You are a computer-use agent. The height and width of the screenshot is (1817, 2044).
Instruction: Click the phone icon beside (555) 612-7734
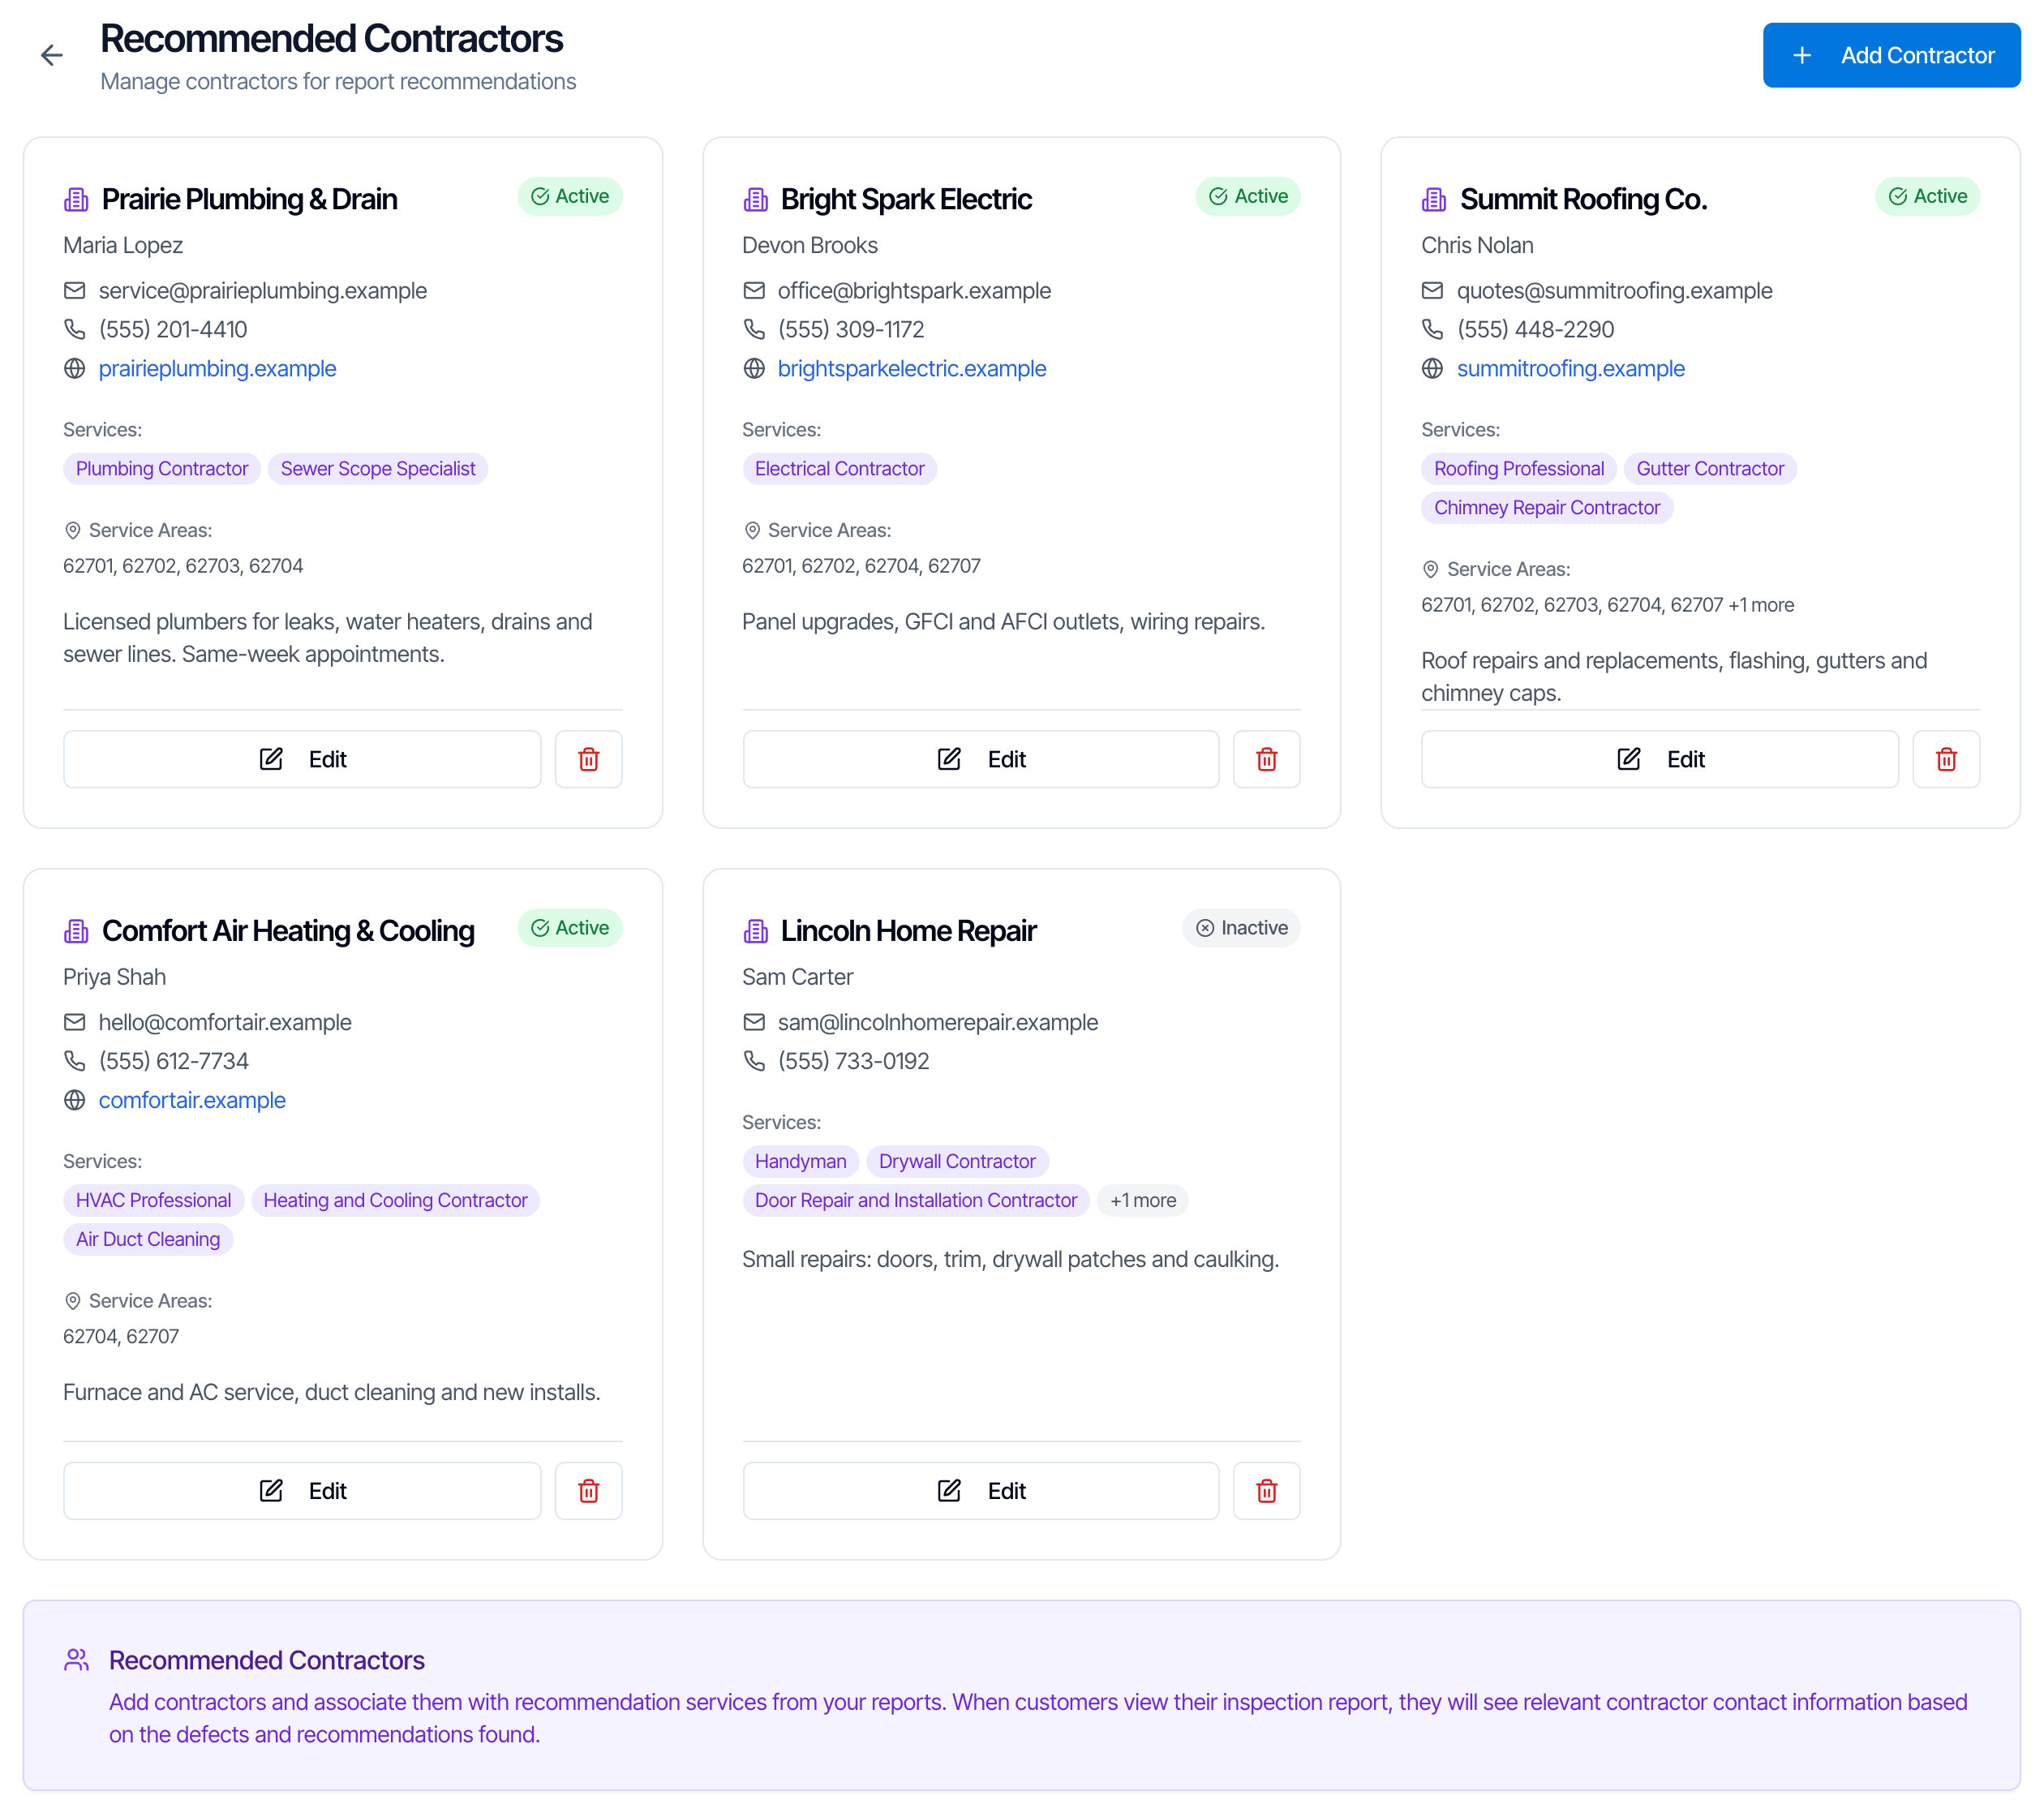[x=75, y=1061]
